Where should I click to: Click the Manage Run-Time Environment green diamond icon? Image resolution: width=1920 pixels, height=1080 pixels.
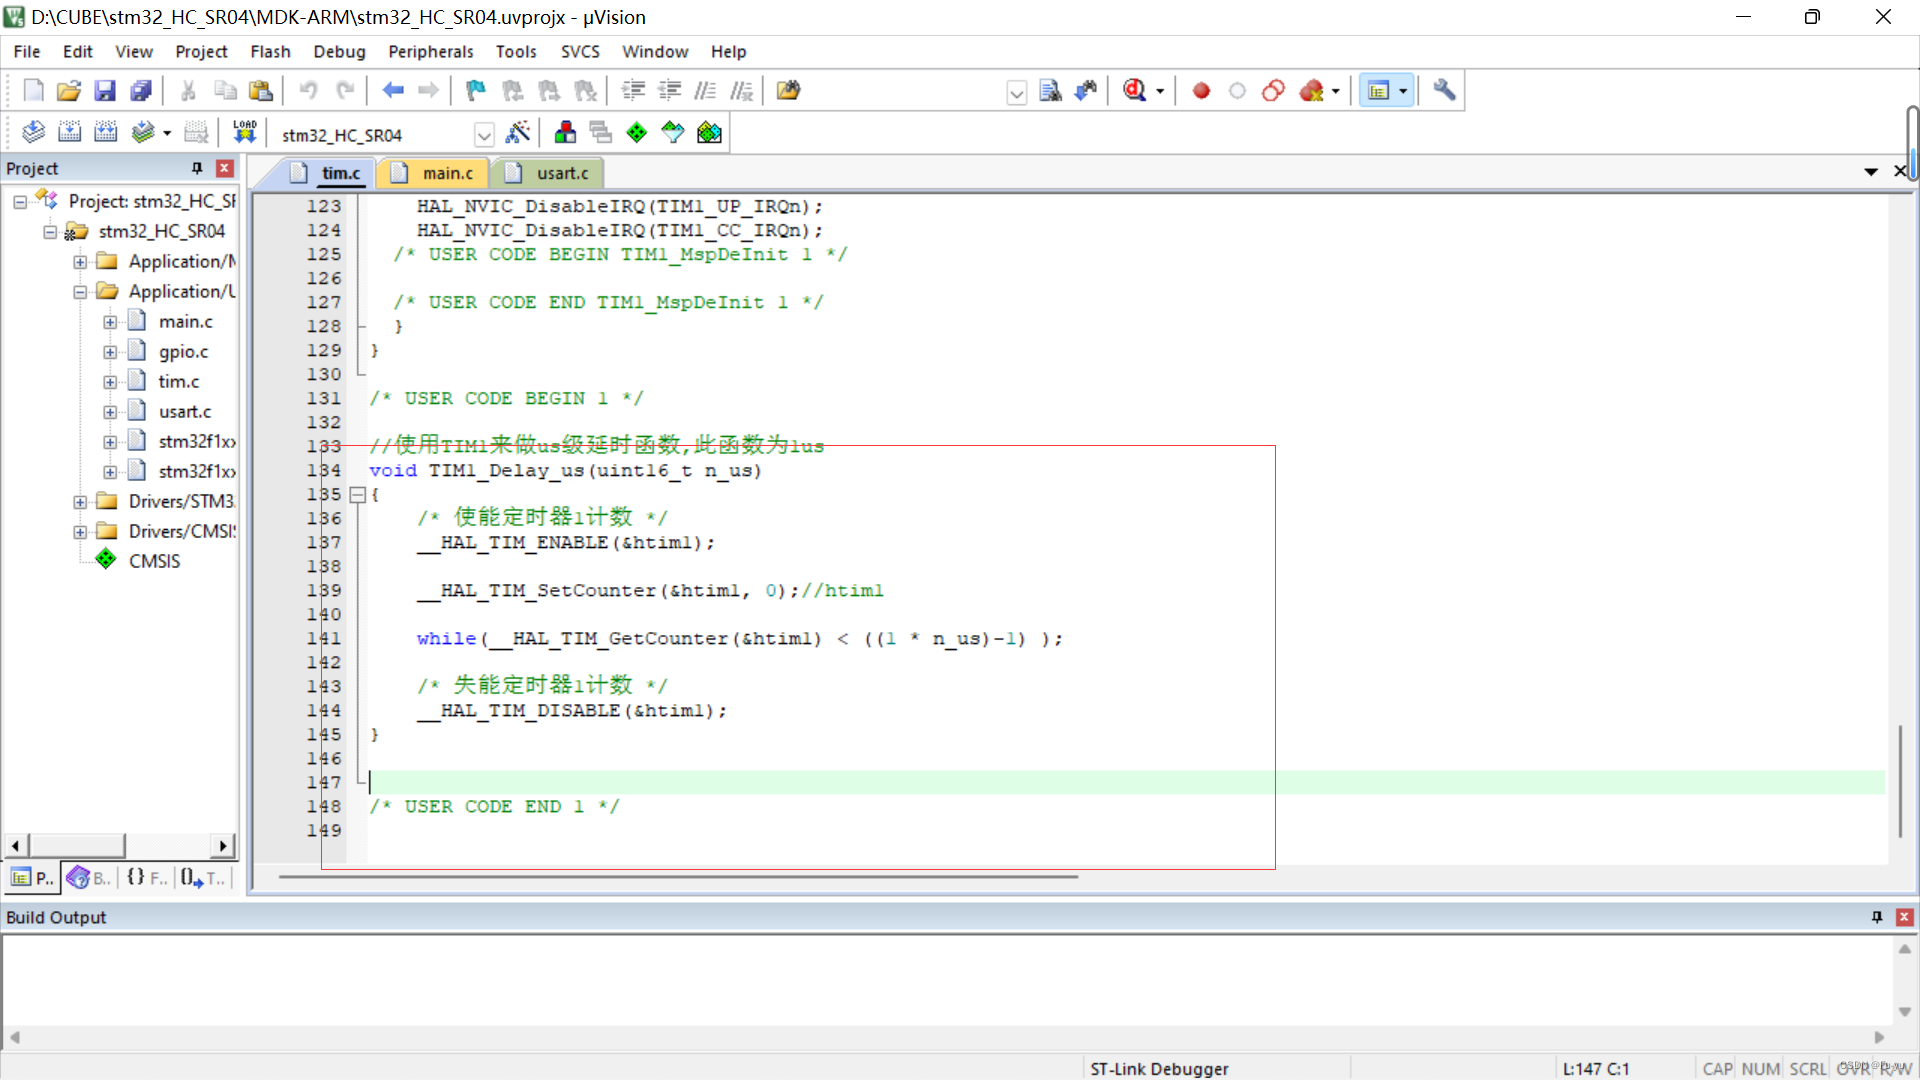click(637, 132)
